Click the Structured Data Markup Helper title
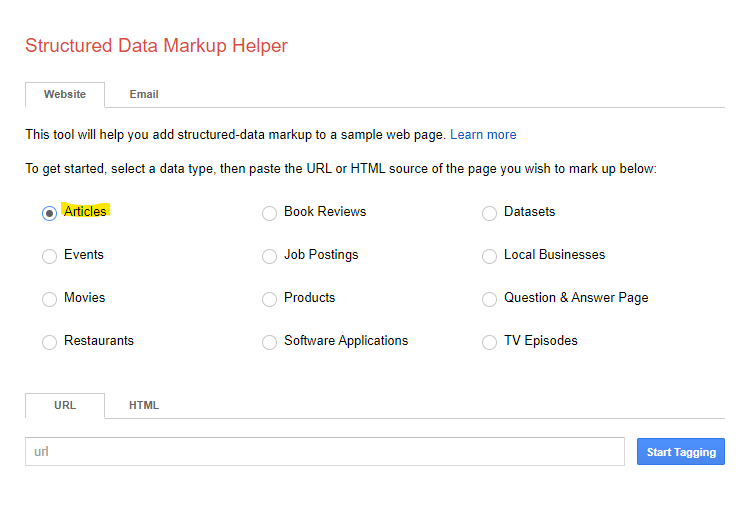Screen dimensions: 754x528 (156, 46)
